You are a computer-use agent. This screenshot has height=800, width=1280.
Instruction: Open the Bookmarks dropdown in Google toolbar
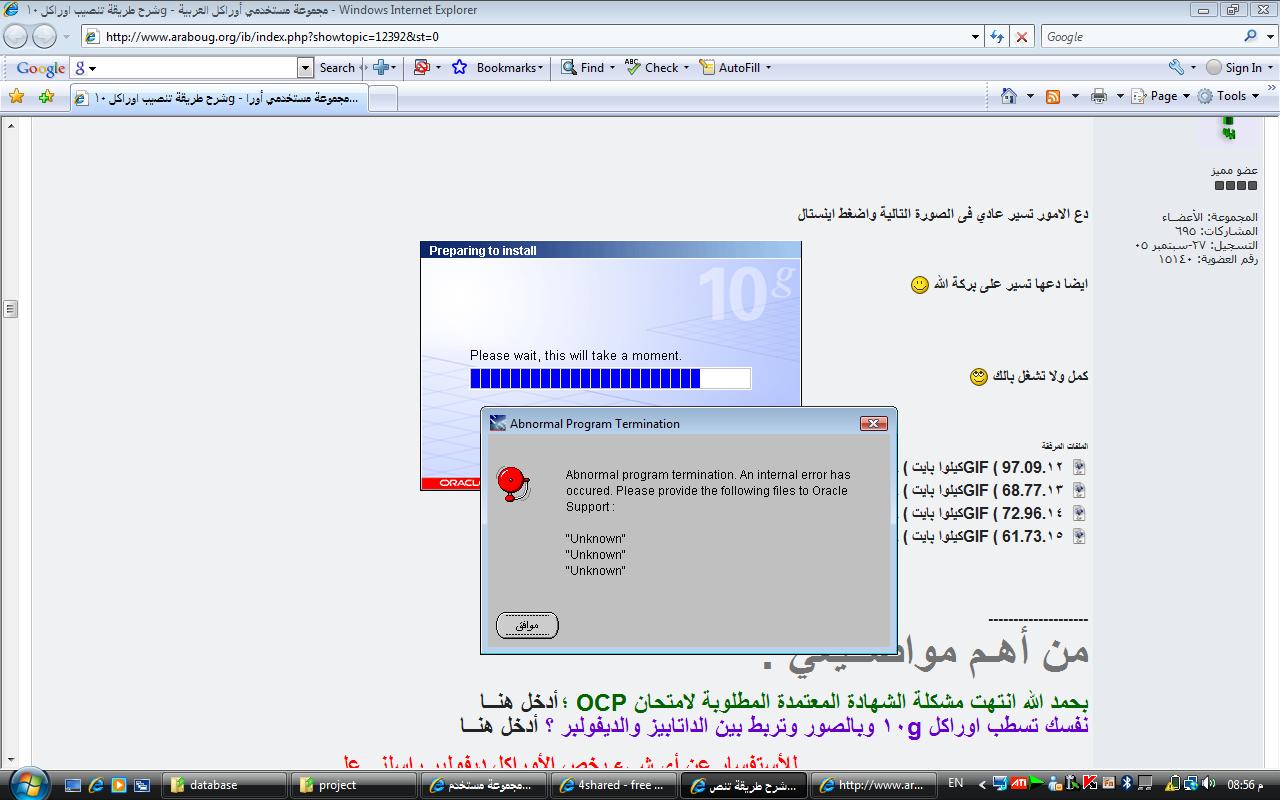[509, 68]
